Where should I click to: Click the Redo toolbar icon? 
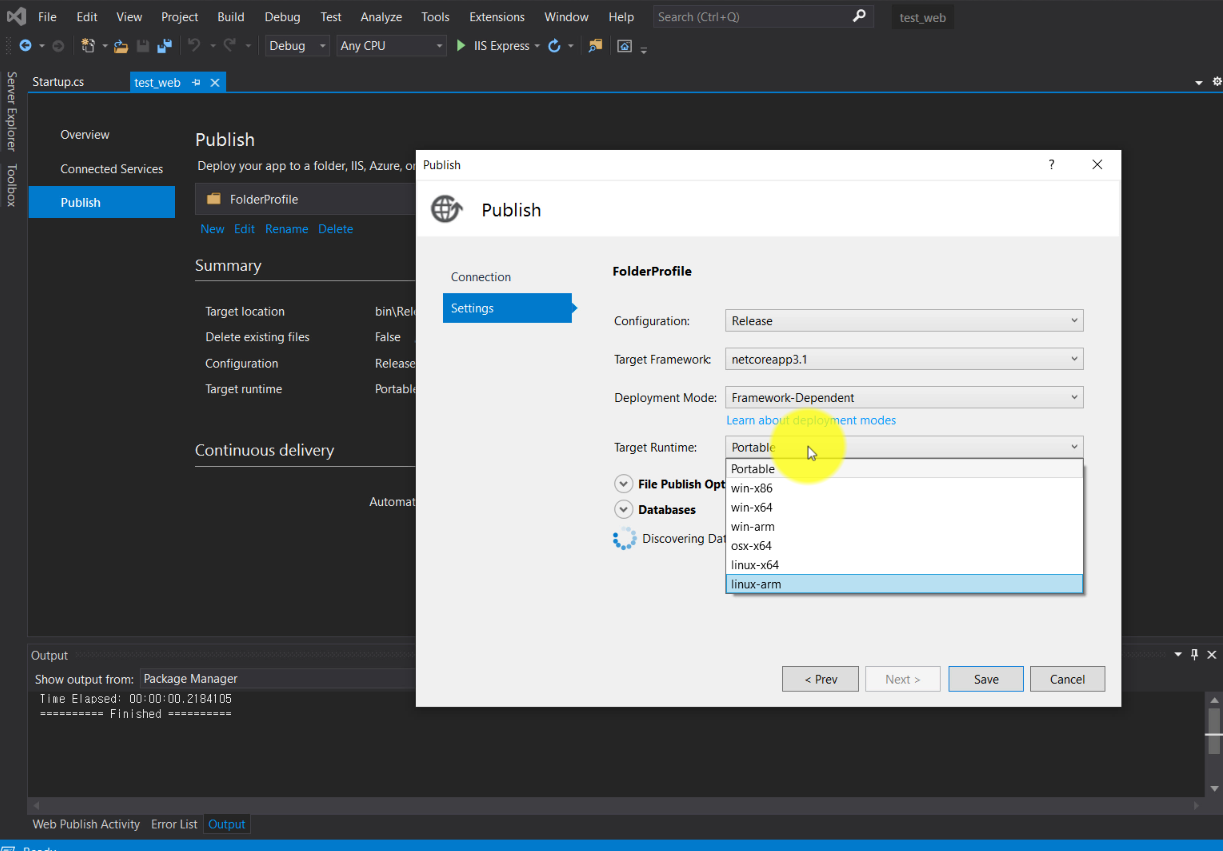coord(230,46)
